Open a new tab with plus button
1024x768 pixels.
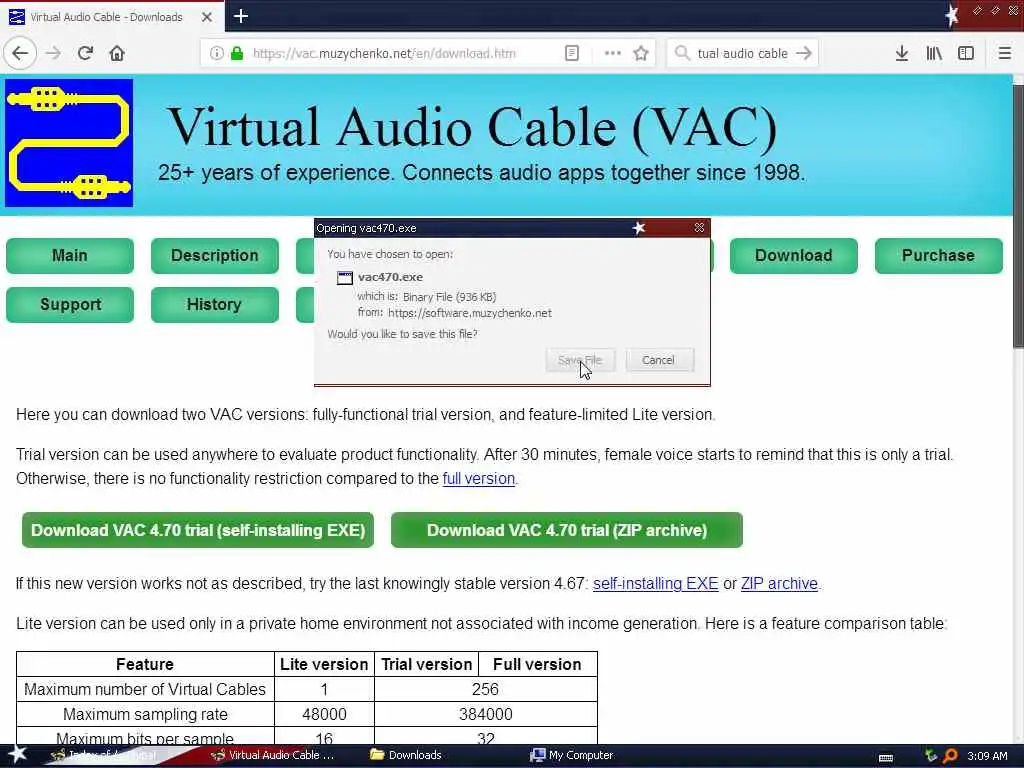241,16
